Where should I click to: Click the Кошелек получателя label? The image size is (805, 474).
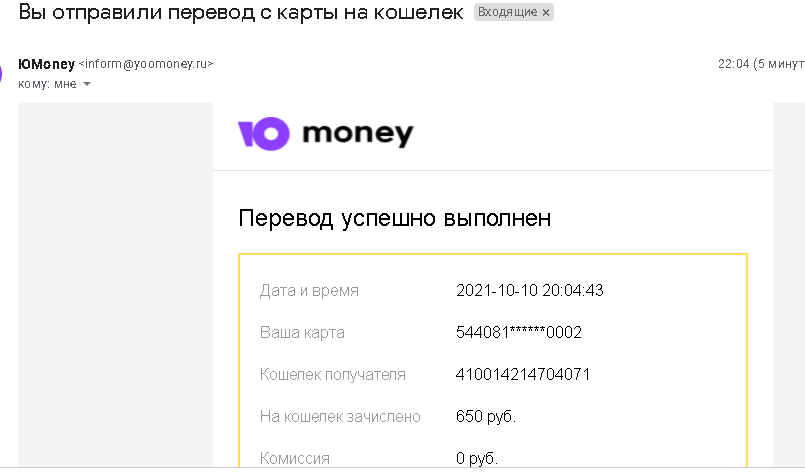[x=333, y=374]
